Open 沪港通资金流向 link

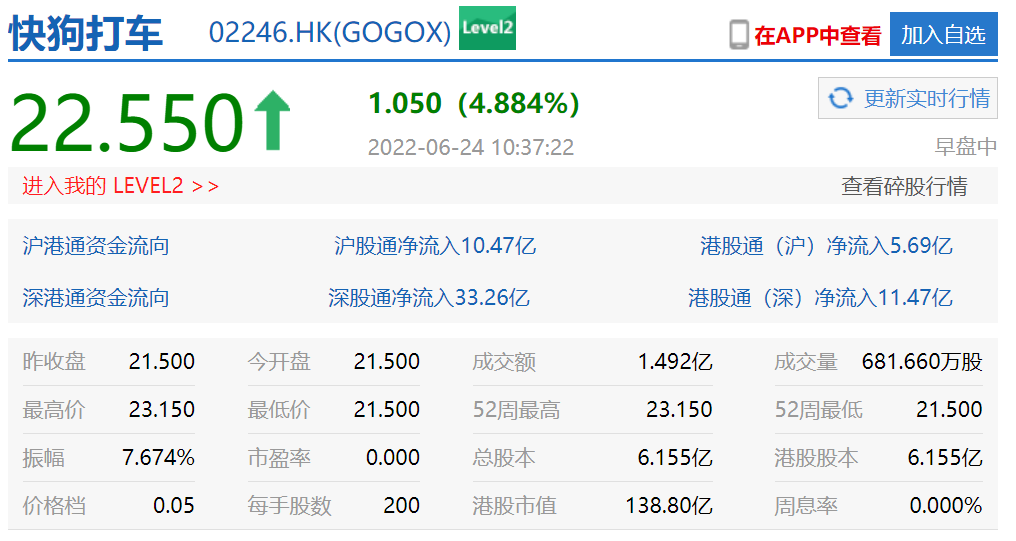pos(96,246)
